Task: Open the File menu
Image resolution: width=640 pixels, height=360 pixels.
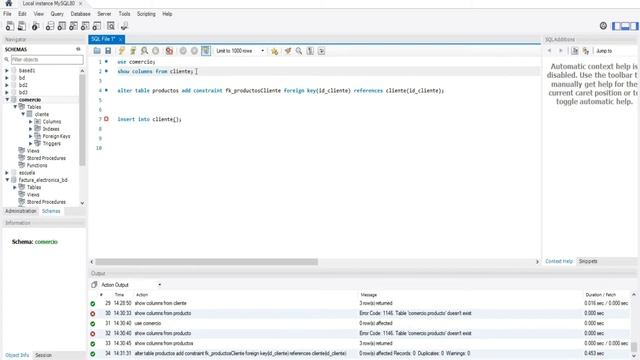Action: [x=7, y=13]
